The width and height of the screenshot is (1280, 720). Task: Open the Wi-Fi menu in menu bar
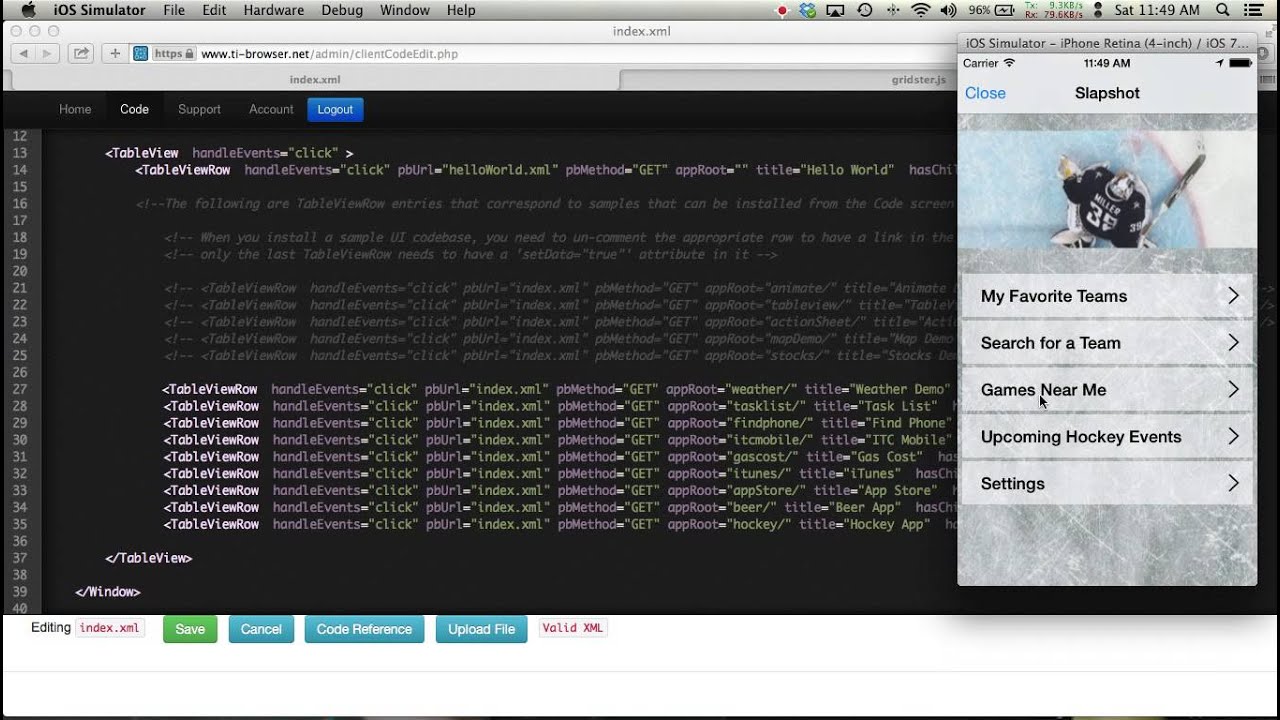[x=920, y=10]
